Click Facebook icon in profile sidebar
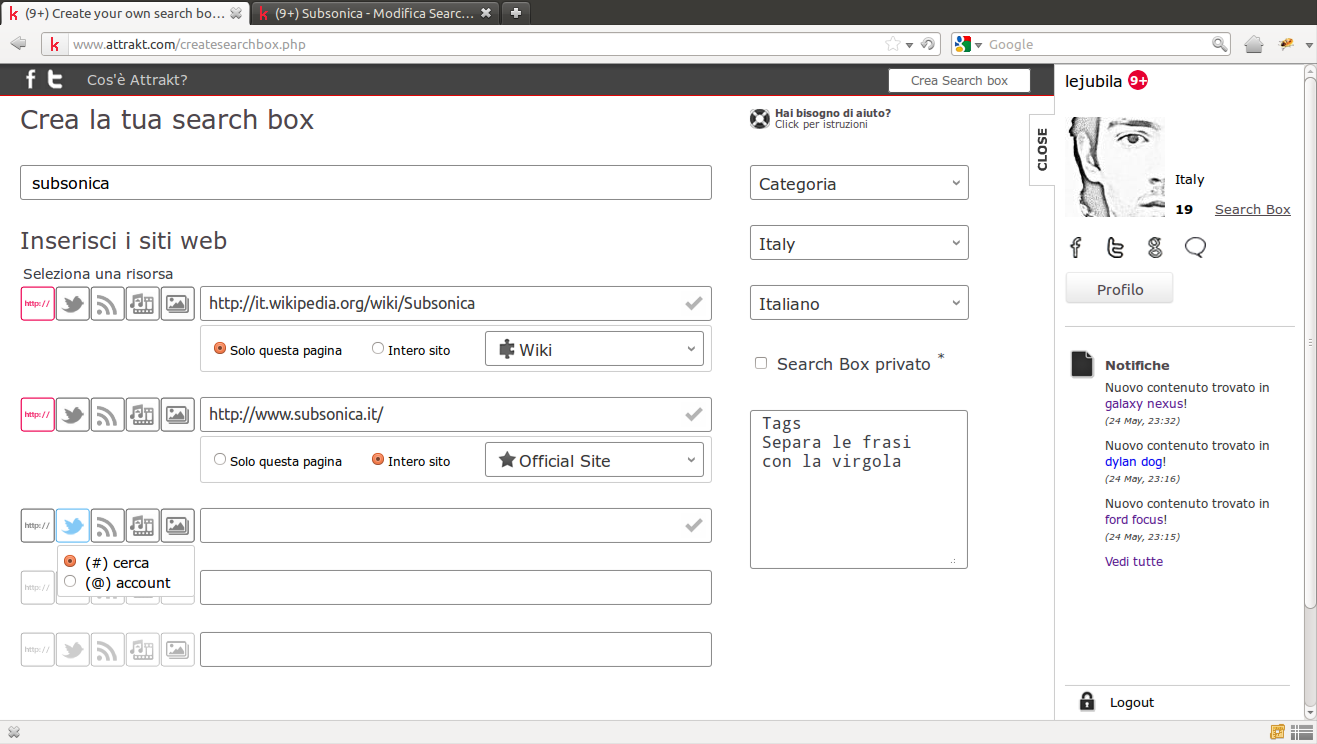Image resolution: width=1317 pixels, height=744 pixels. tap(1076, 247)
